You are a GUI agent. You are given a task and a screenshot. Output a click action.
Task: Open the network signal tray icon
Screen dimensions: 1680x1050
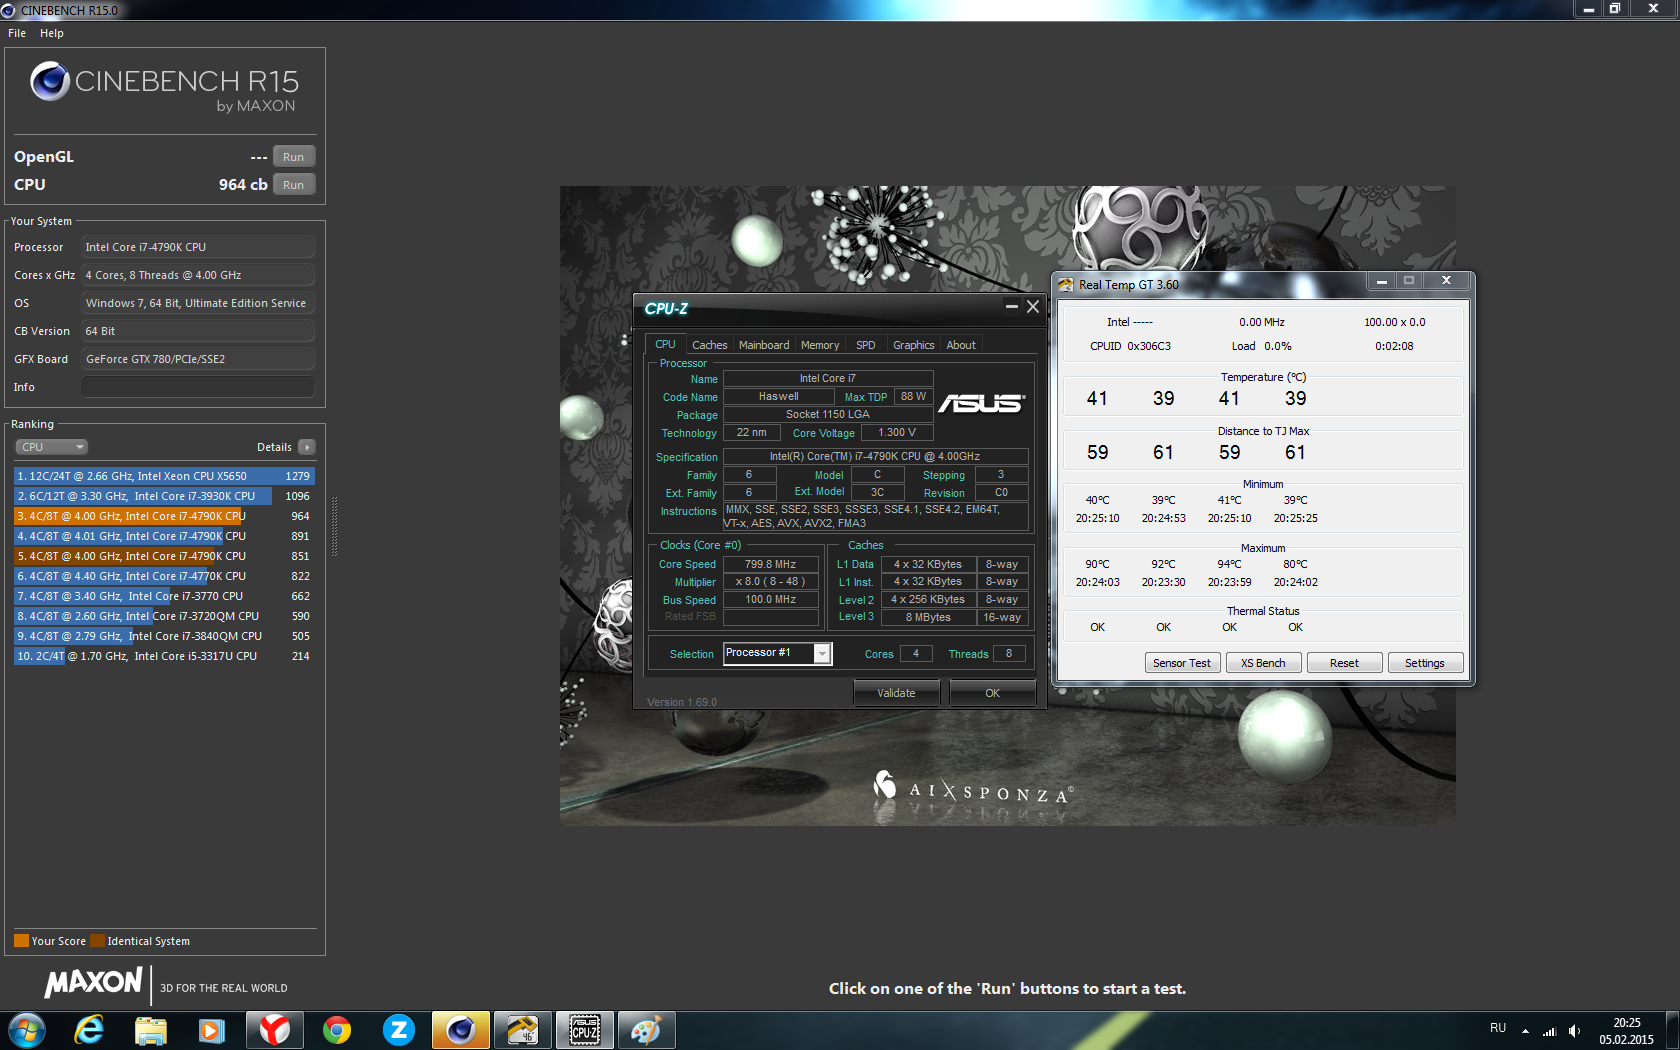pos(1550,1030)
